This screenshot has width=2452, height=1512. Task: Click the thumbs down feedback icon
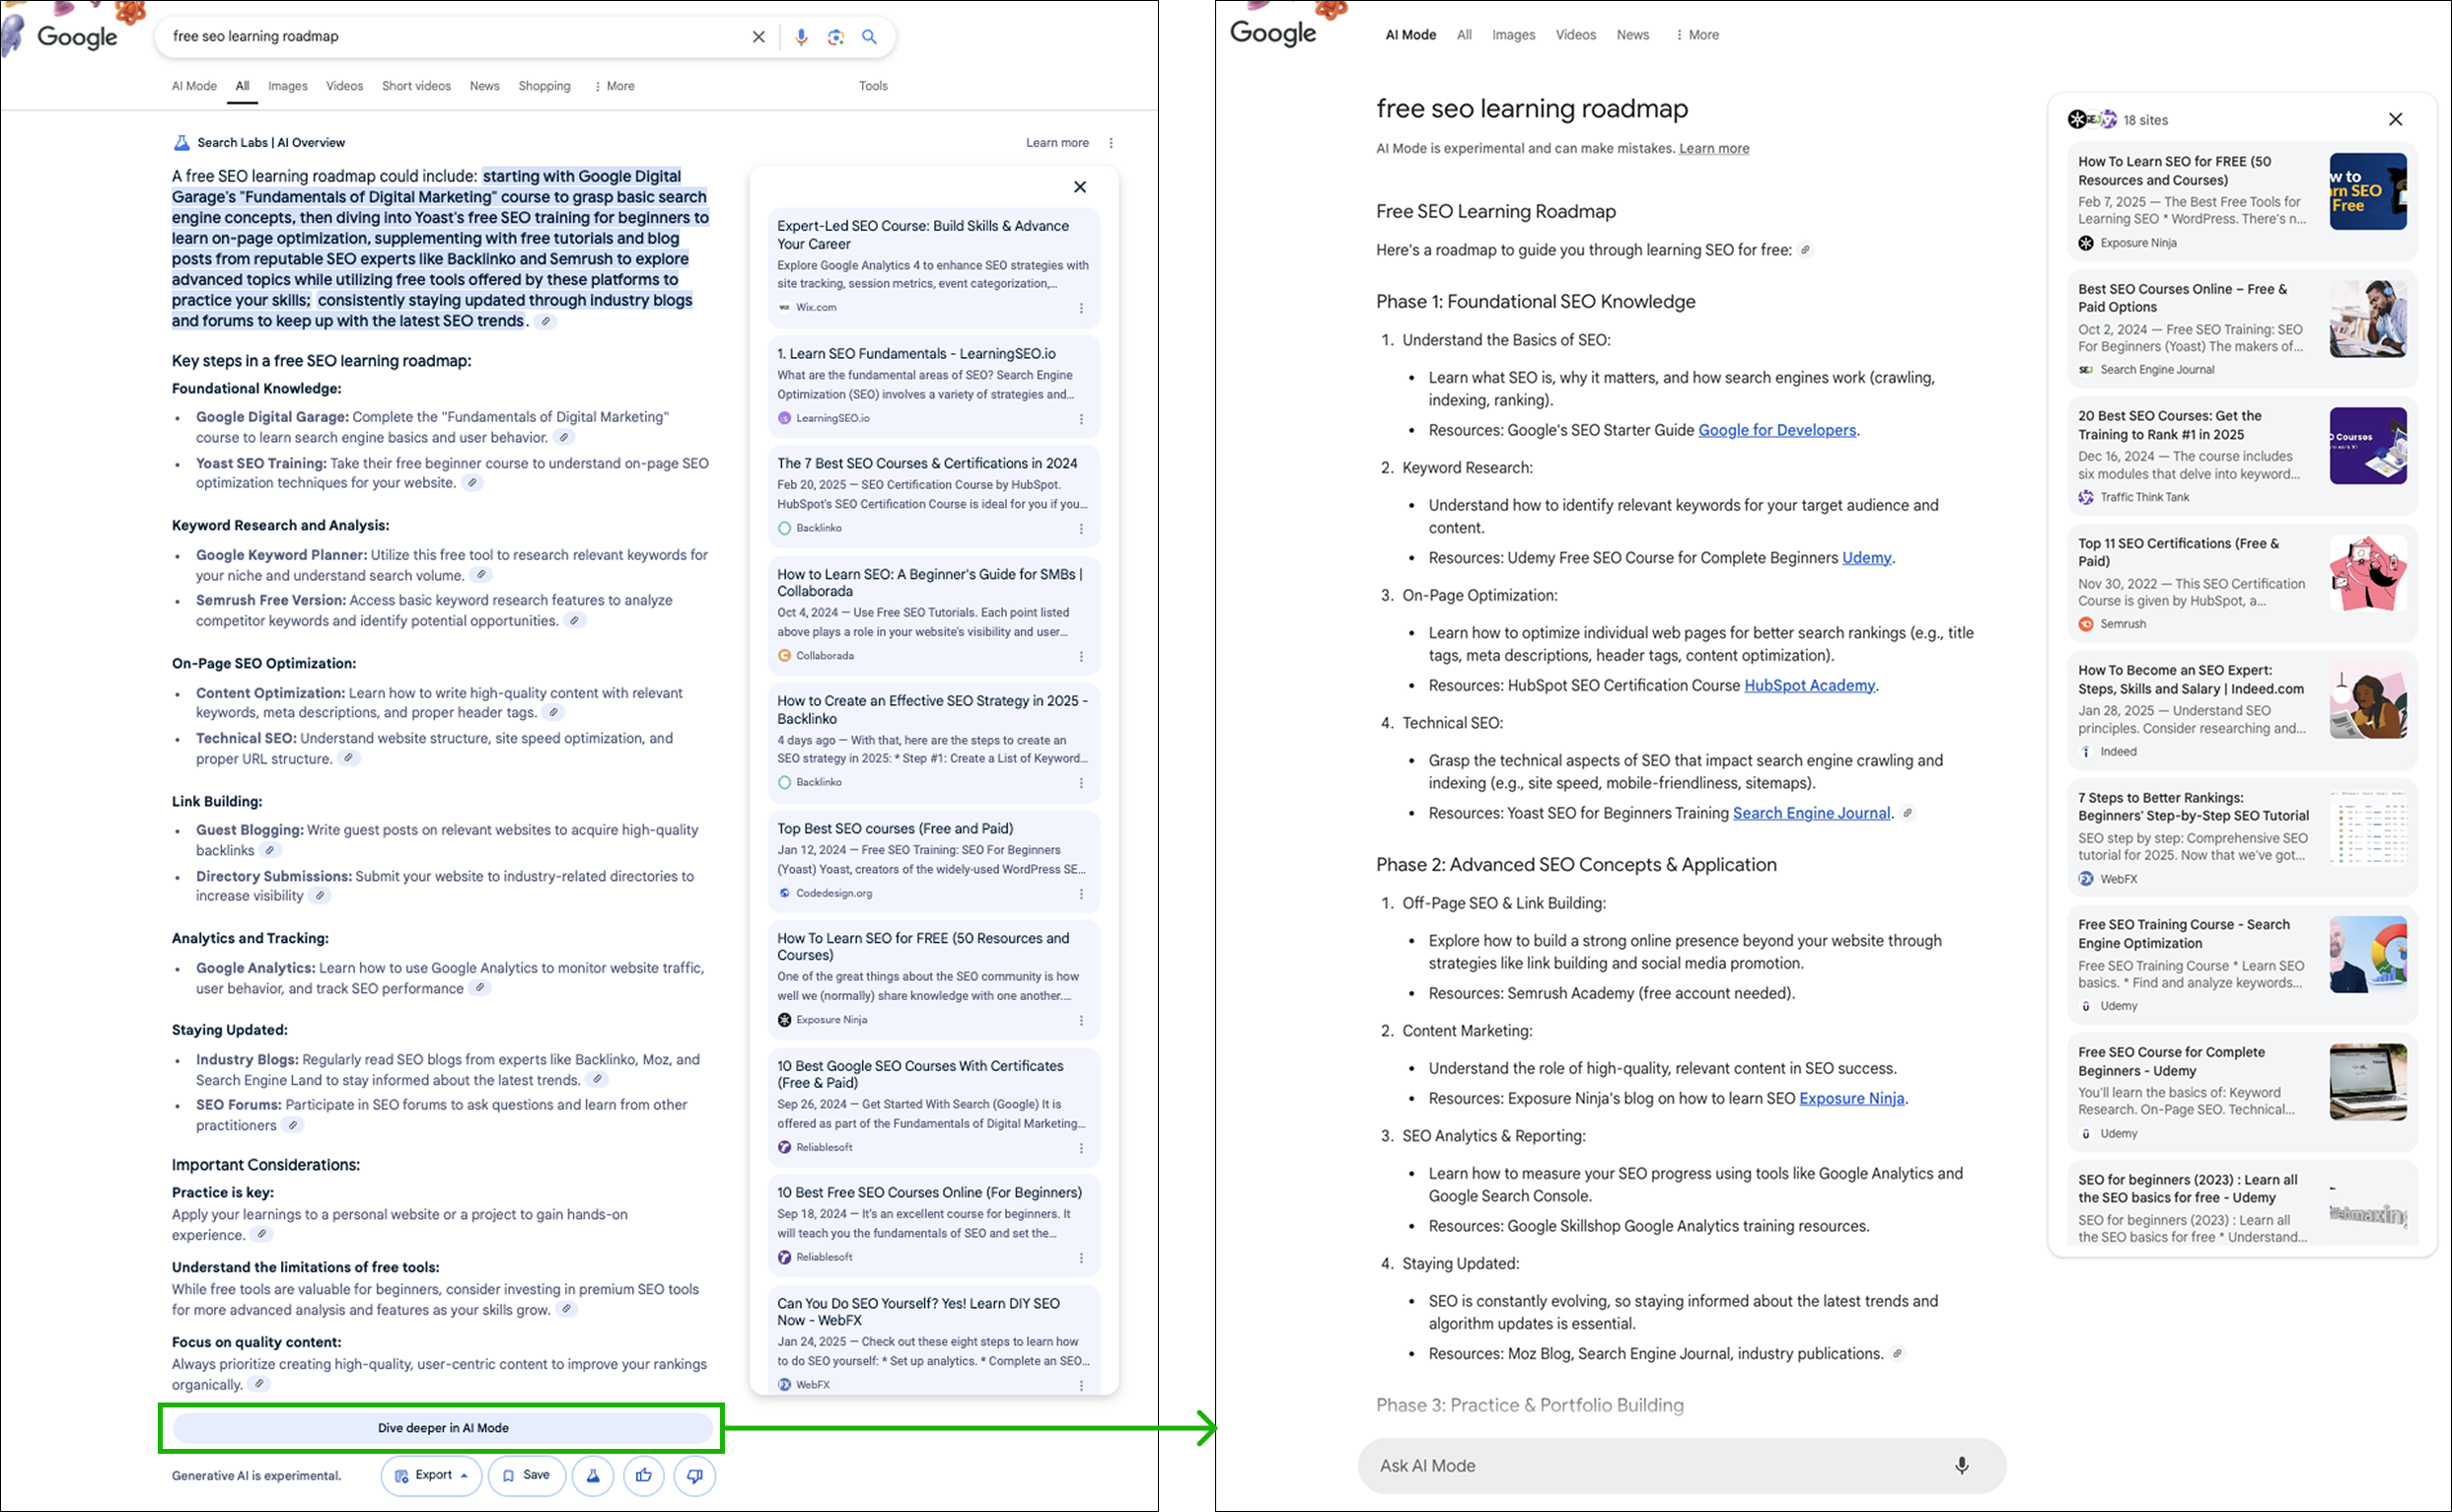click(x=695, y=1475)
